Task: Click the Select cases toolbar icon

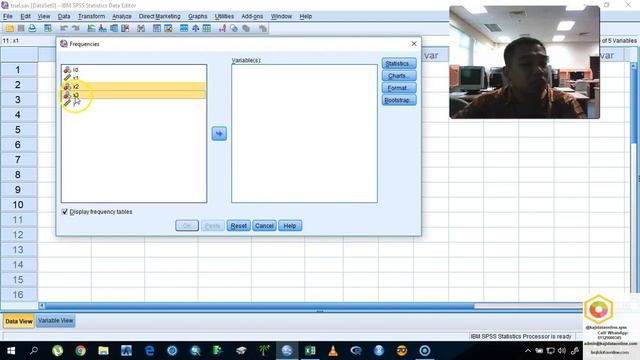Action: click(207, 28)
